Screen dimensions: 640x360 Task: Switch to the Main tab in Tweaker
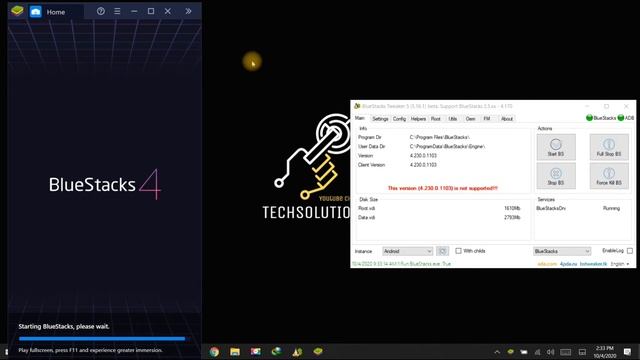[360, 118]
